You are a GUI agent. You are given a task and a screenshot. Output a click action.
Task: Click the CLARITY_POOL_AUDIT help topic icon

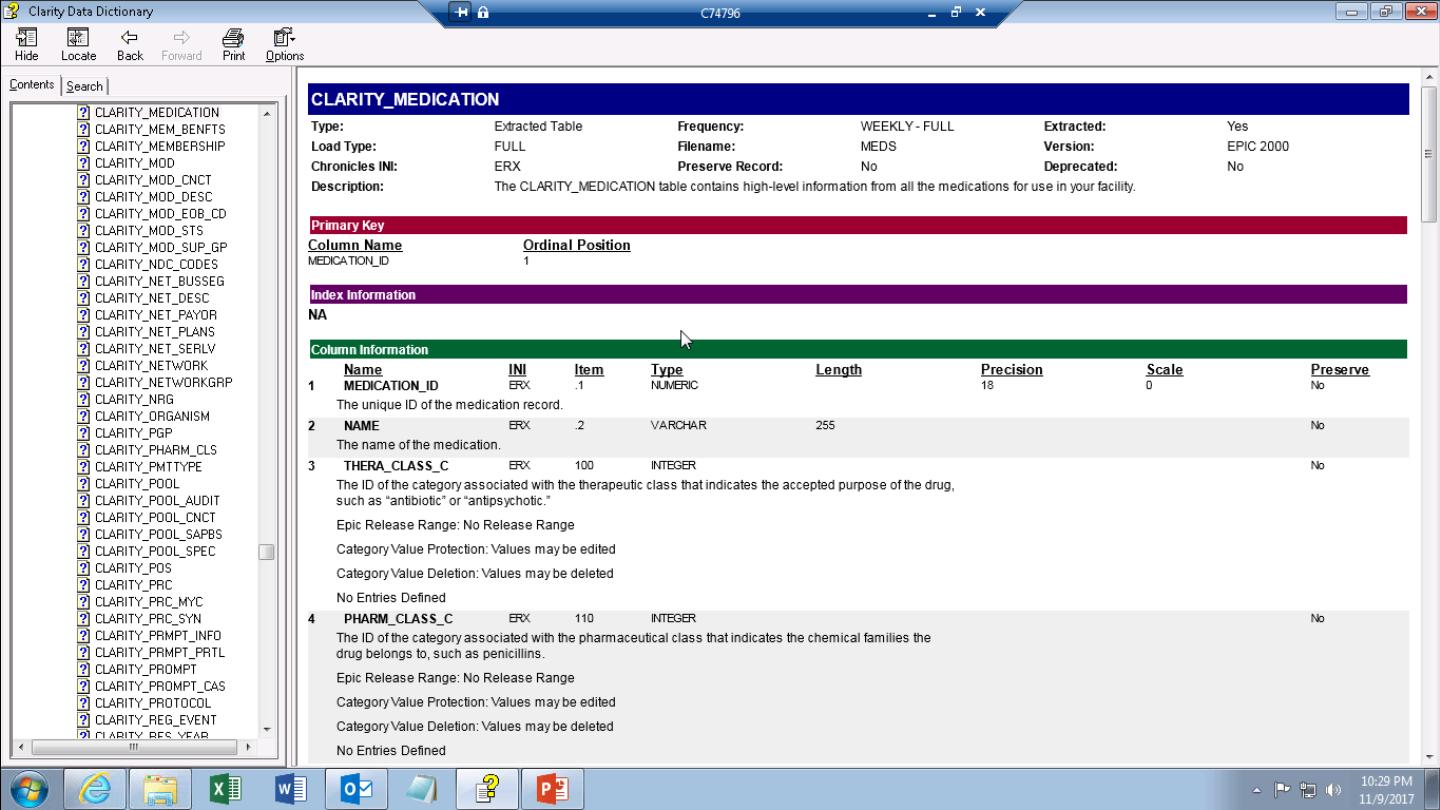pos(84,500)
